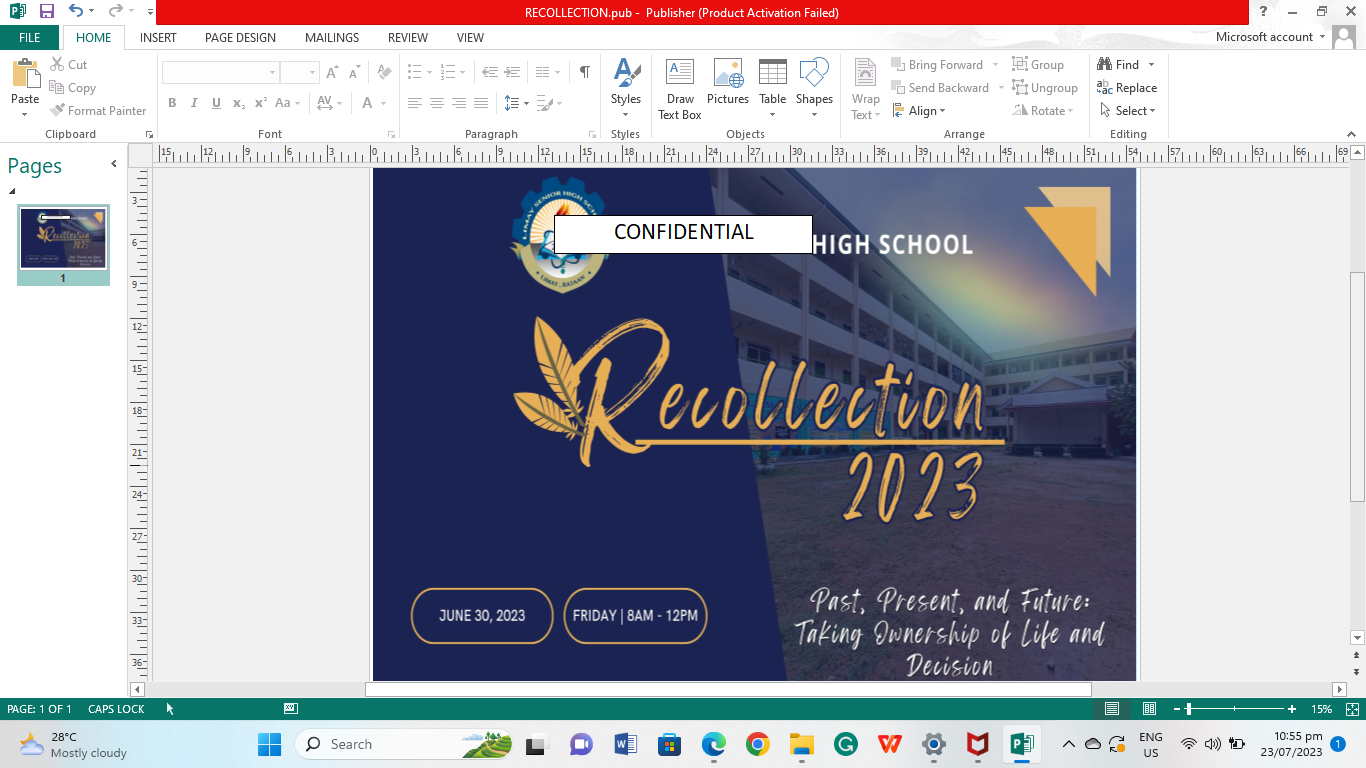Open the Wrap Text options
The height and width of the screenshot is (768, 1366).
[866, 89]
